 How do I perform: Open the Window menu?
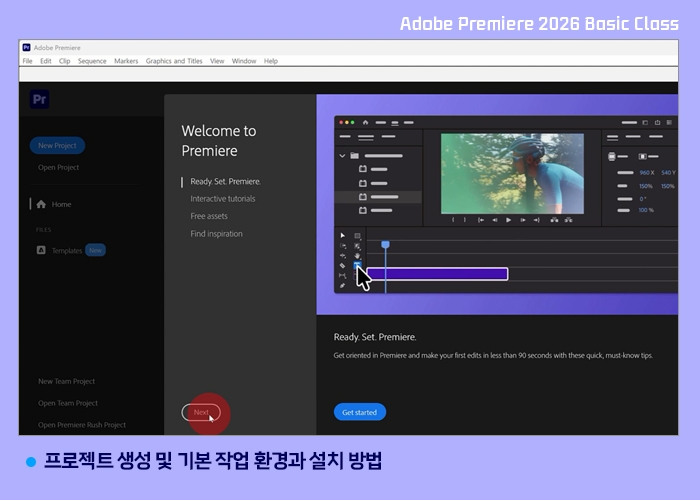[244, 61]
